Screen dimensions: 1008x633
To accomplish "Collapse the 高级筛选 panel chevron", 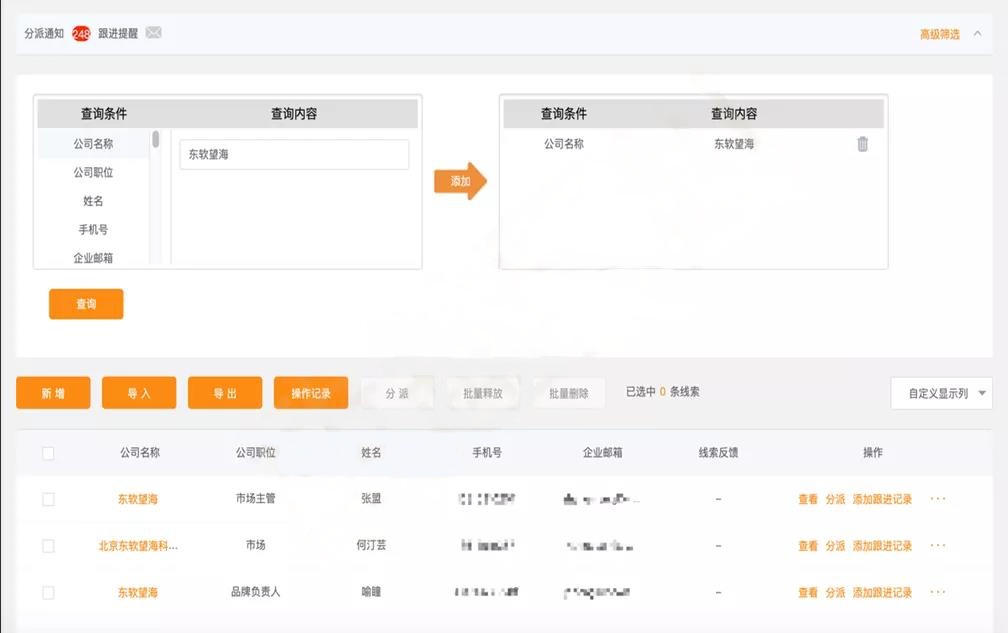I will [x=976, y=34].
